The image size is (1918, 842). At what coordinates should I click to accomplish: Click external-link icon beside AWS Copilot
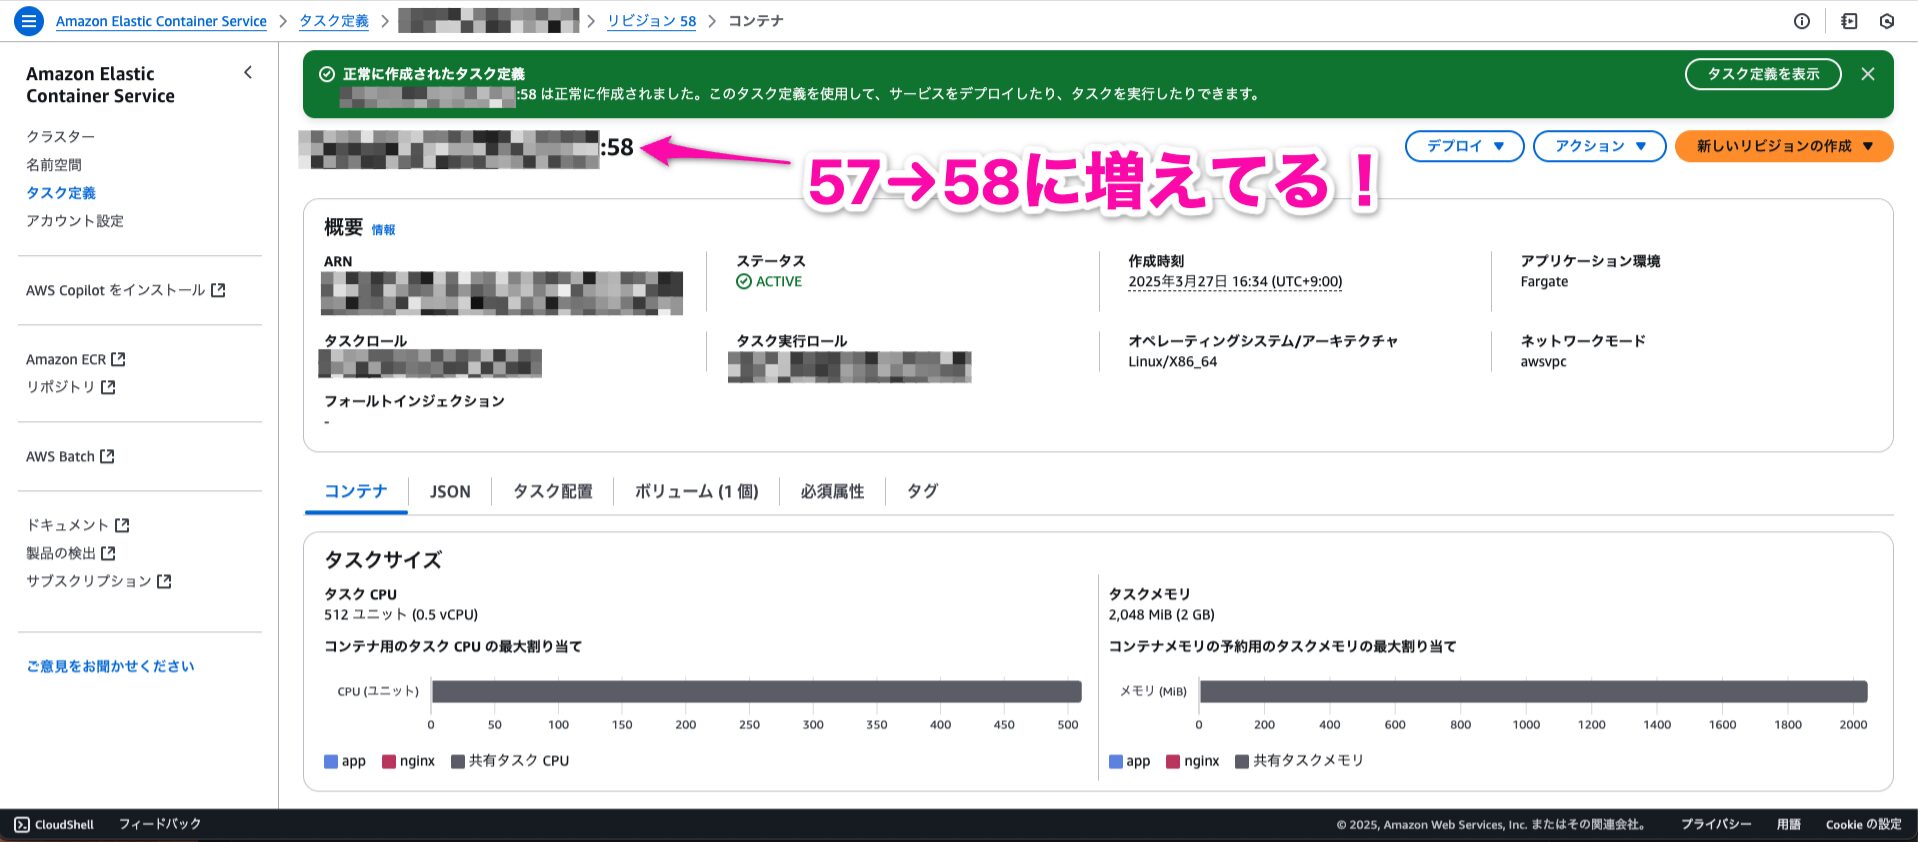click(218, 290)
